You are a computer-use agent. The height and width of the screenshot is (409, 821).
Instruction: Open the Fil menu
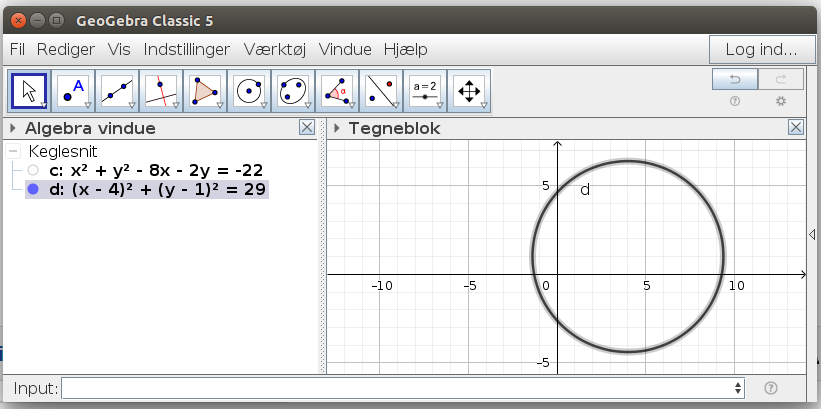coord(17,50)
